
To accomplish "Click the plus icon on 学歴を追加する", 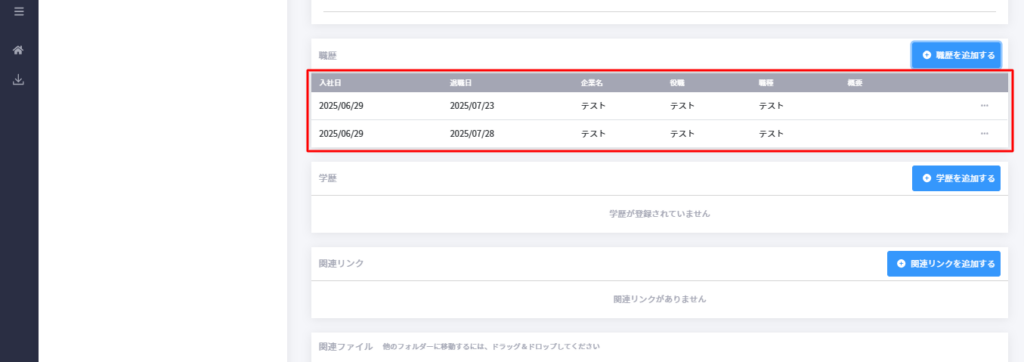I will [x=927, y=178].
